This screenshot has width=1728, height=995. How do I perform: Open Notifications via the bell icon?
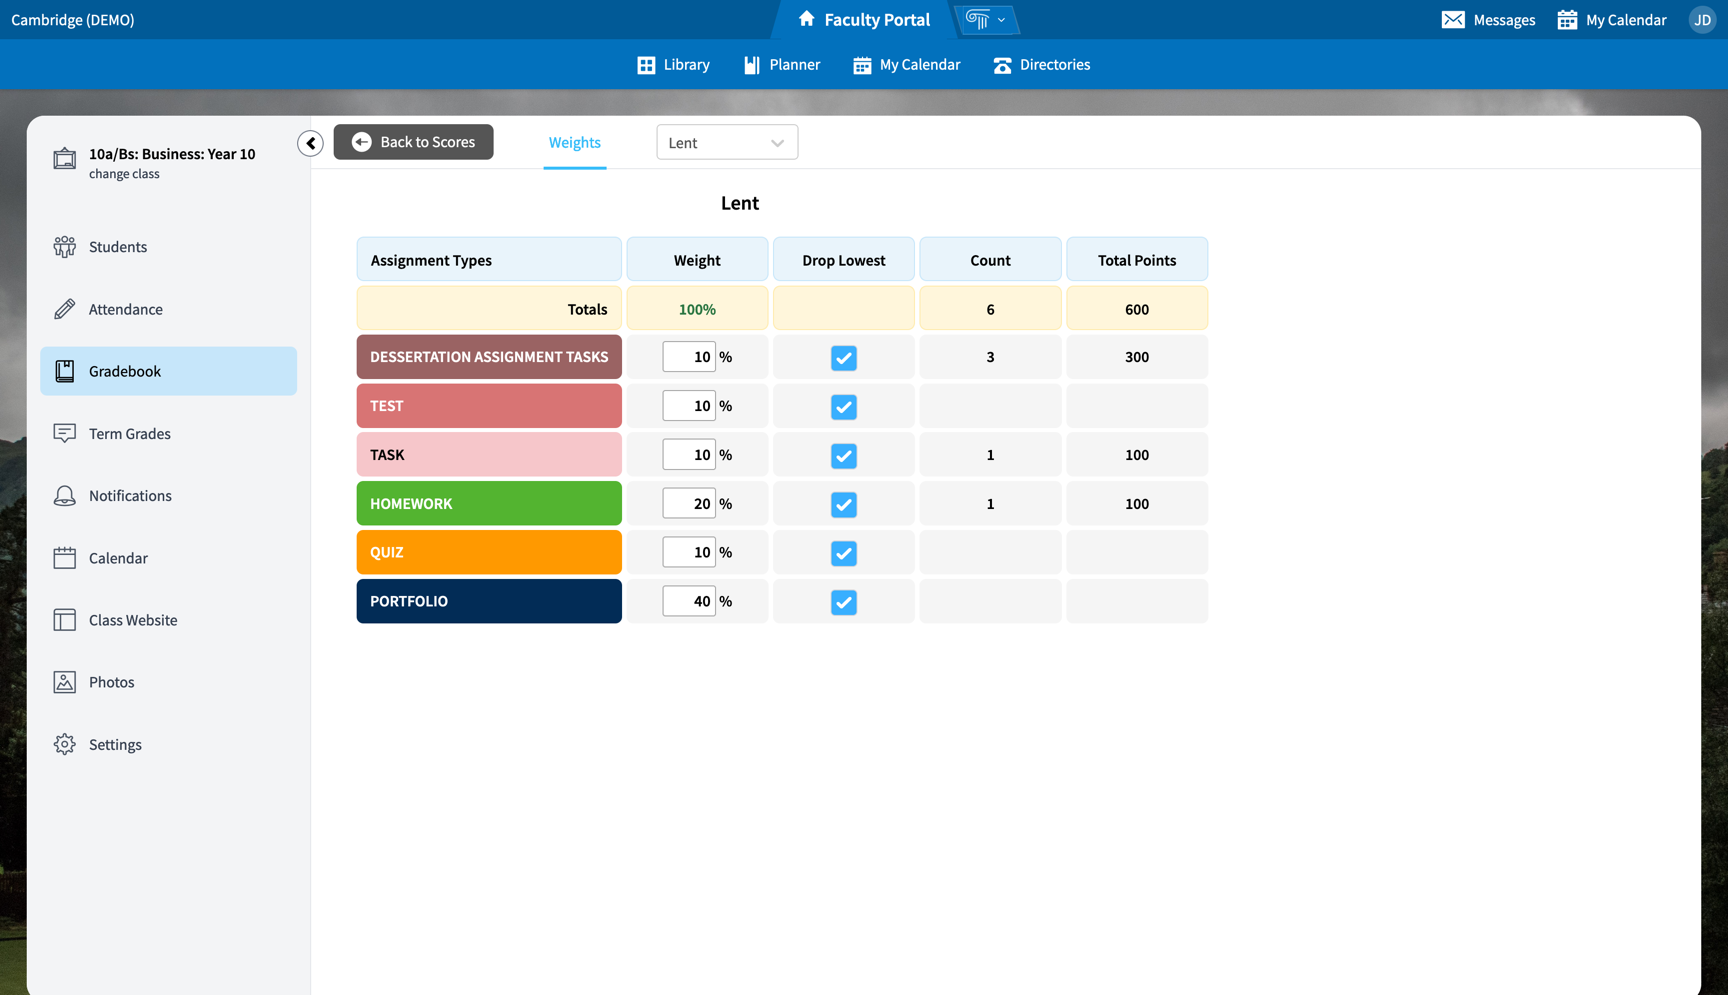point(64,495)
